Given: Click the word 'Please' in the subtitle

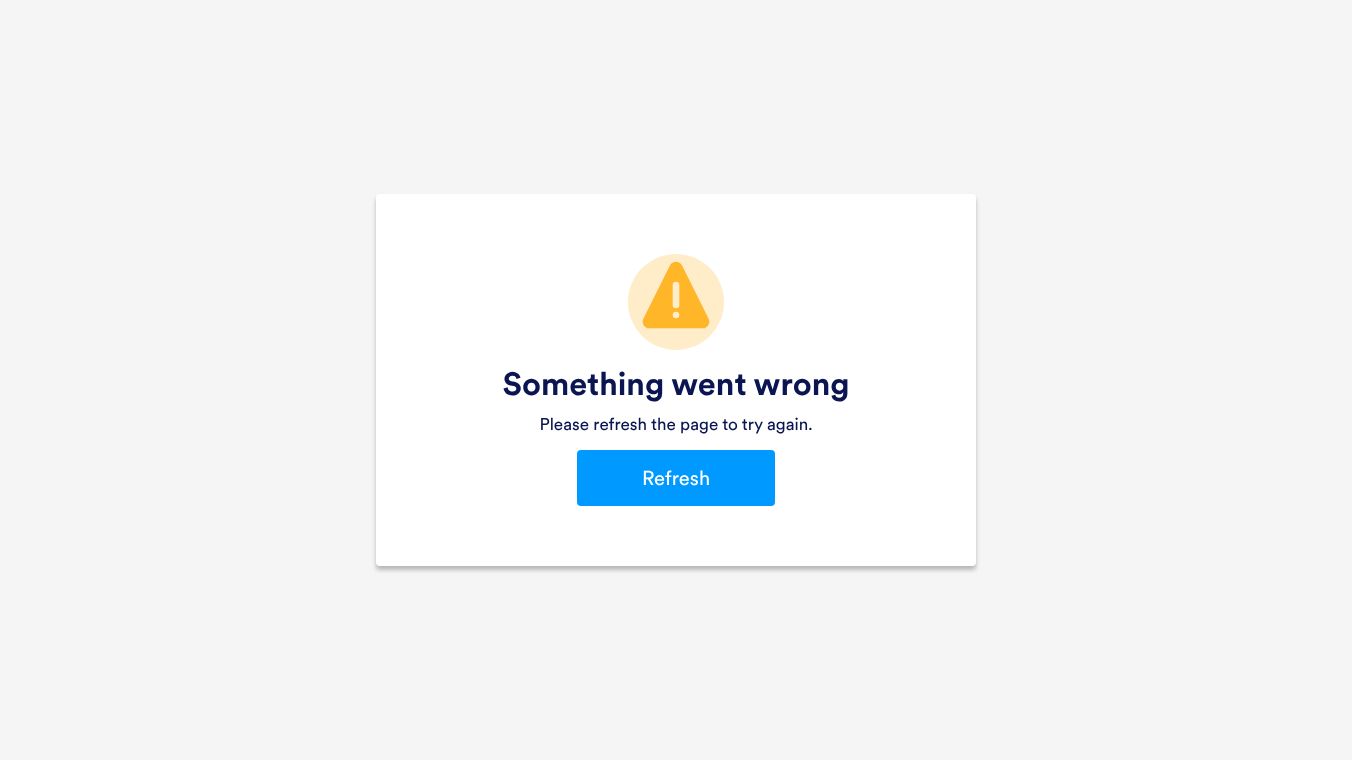Looking at the screenshot, I should [x=564, y=425].
